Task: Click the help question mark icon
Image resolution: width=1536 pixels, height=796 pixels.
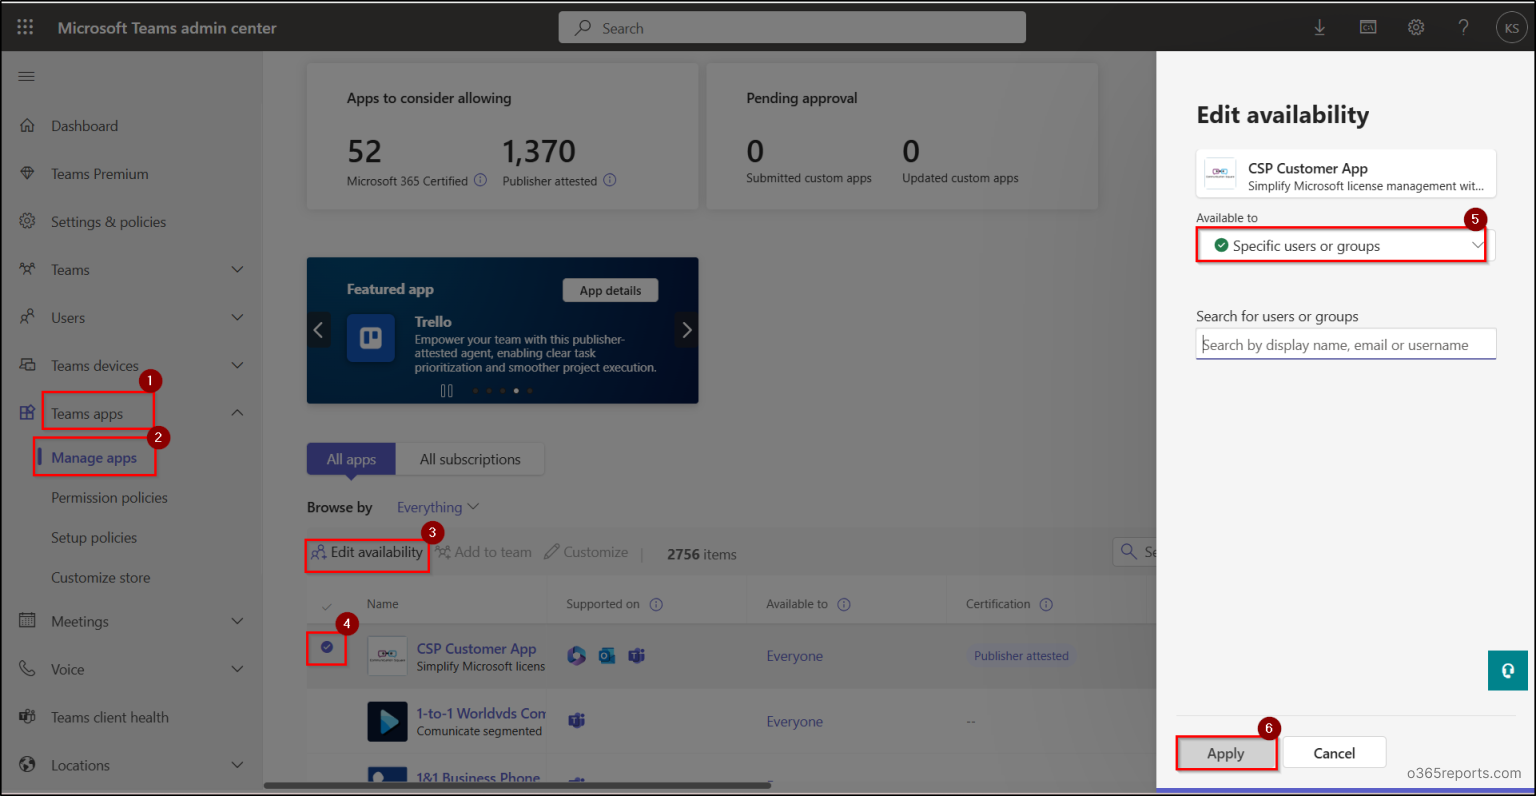Action: [1464, 28]
